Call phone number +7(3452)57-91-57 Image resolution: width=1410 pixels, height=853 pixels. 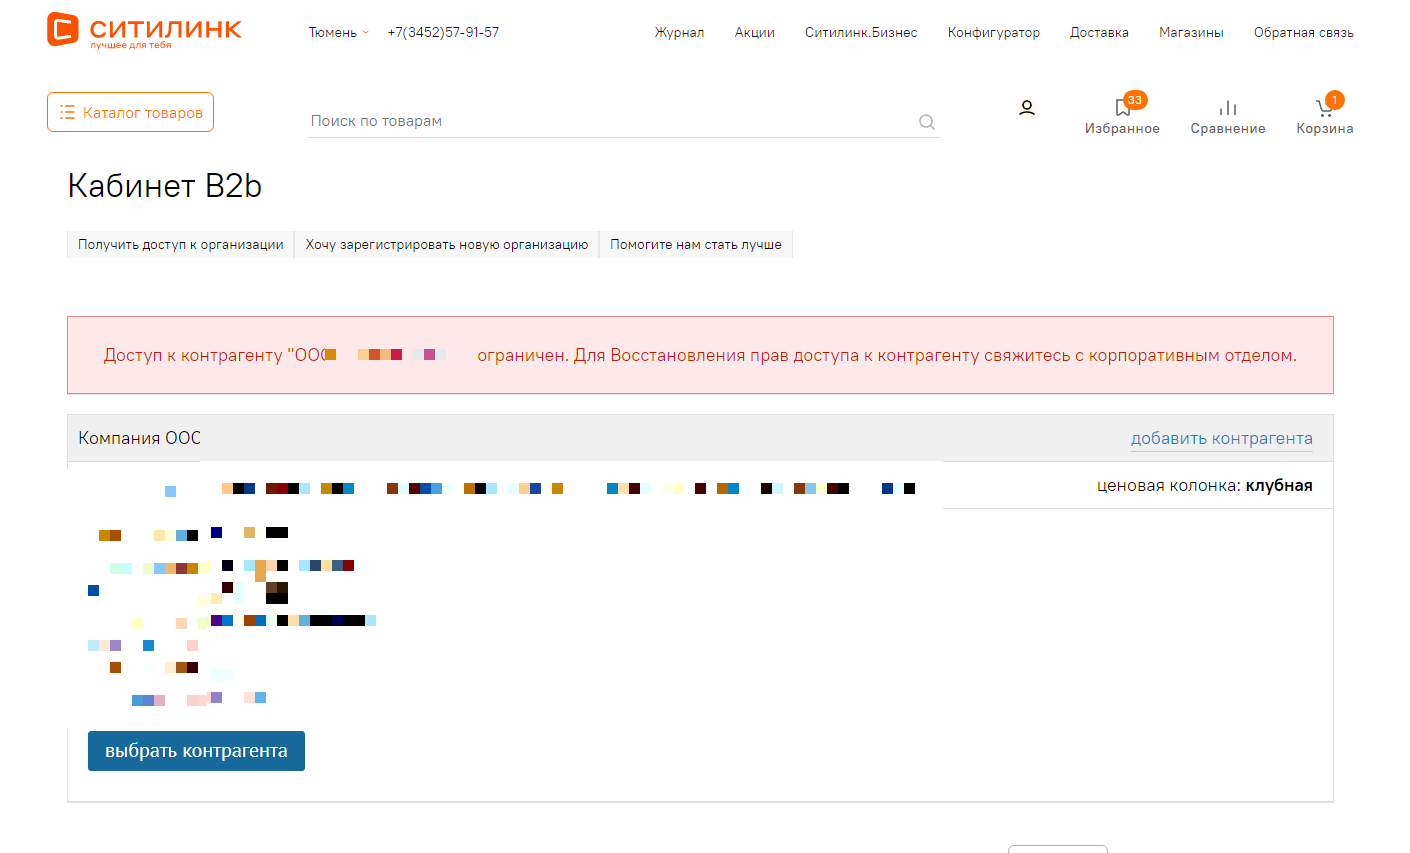tap(443, 32)
